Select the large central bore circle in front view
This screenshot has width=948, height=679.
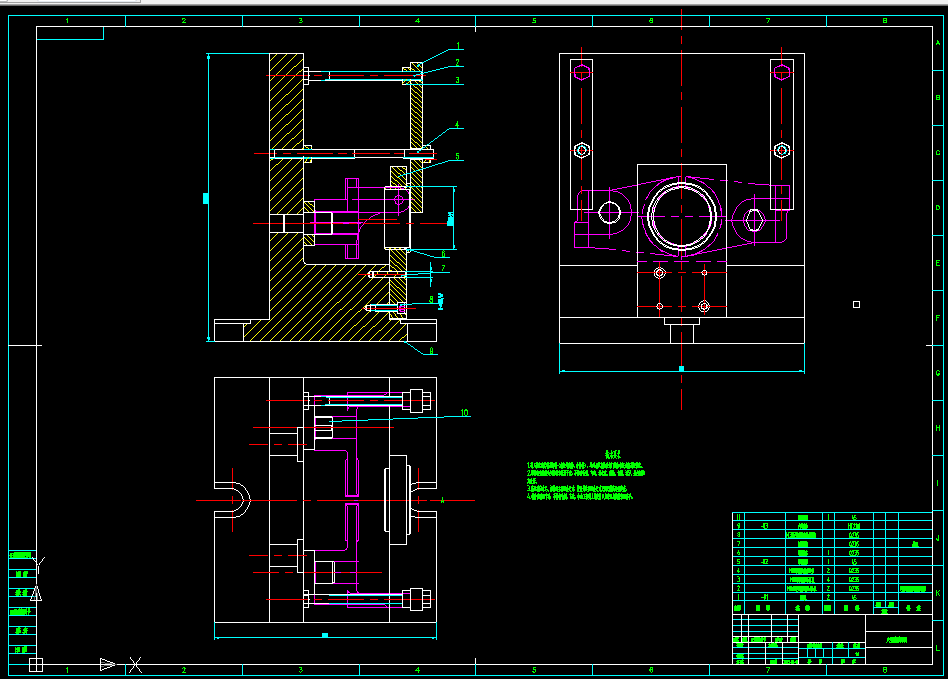point(682,216)
